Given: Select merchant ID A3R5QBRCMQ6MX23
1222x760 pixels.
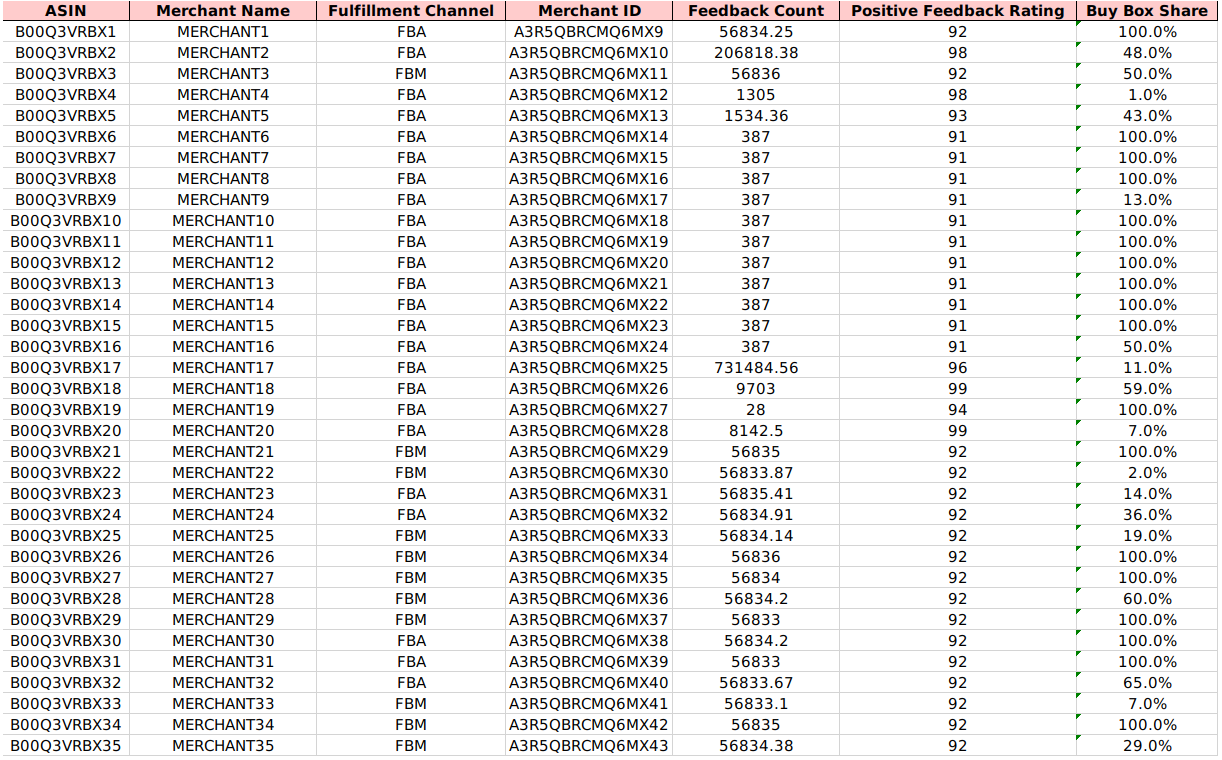Looking at the screenshot, I should (589, 326).
